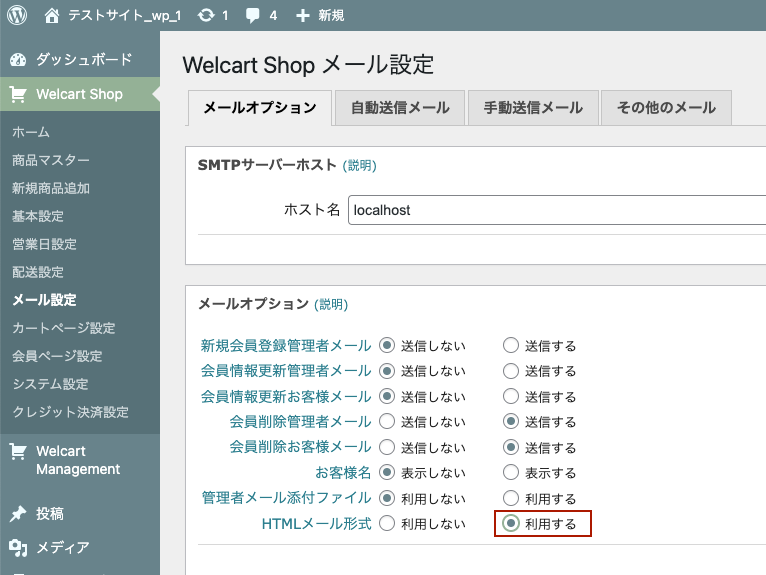Click the Welcart Management cart icon
Image resolution: width=766 pixels, height=575 pixels.
[18, 451]
